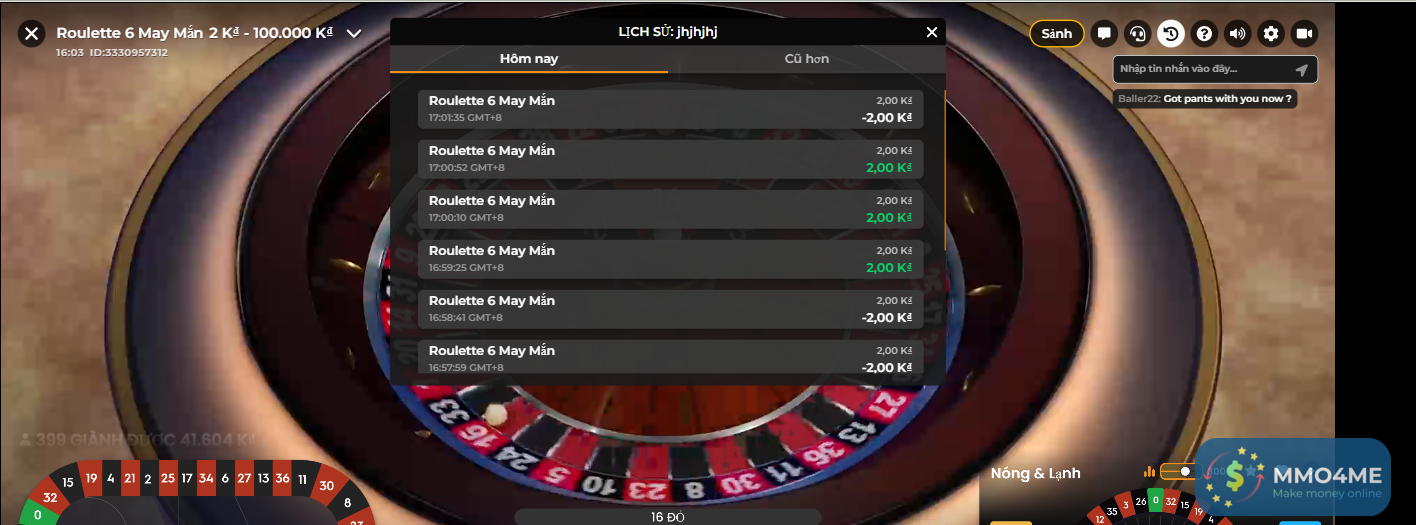Image resolution: width=1416 pixels, height=525 pixels.
Task: Toggle the bet history clock icon
Action: (x=1171, y=33)
